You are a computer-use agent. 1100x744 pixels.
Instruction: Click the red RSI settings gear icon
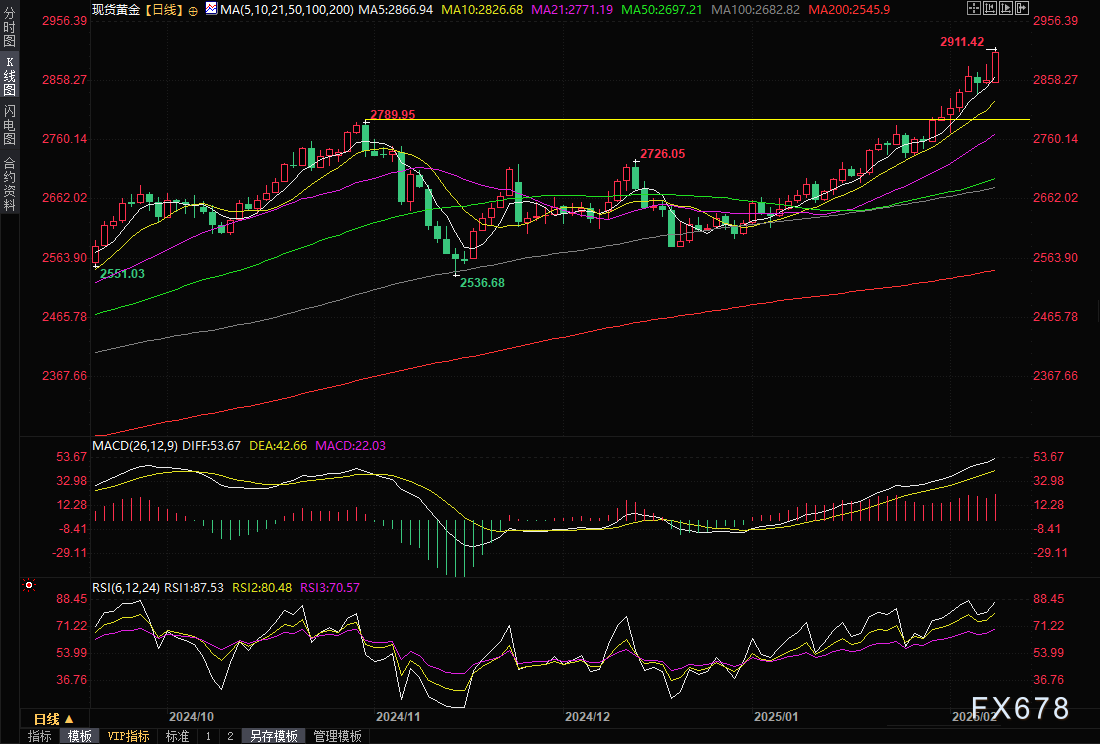(x=29, y=585)
